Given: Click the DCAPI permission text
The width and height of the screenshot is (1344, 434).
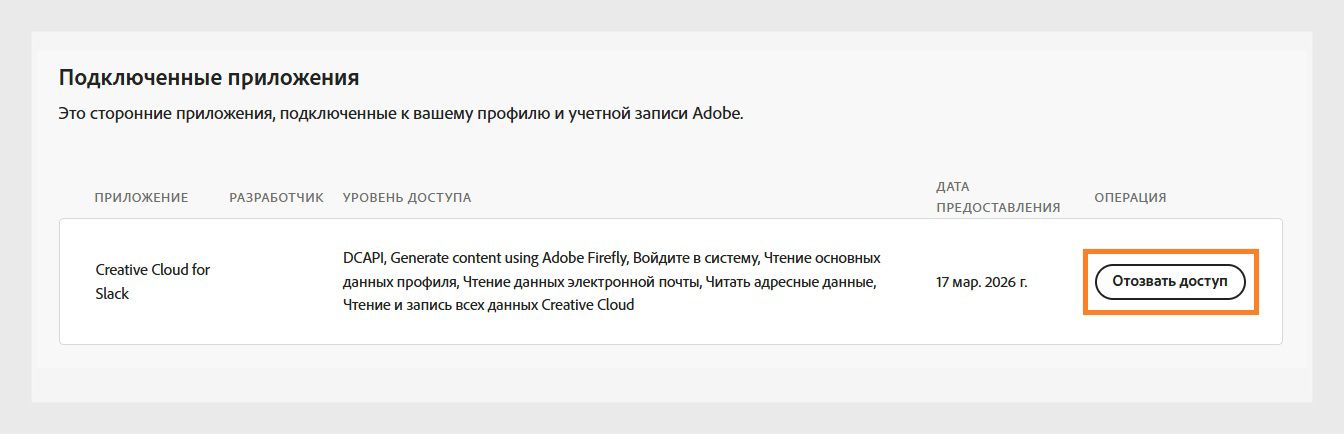Looking at the screenshot, I should (363, 258).
